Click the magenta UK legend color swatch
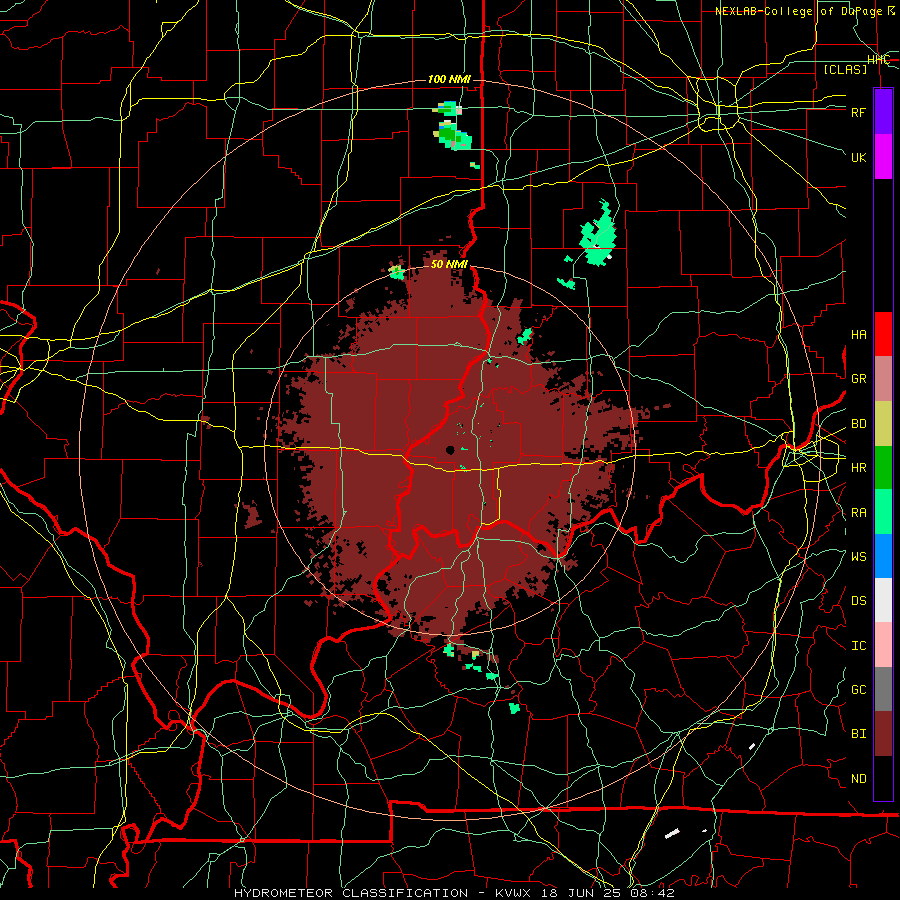The width and height of the screenshot is (900, 900). coord(883,157)
